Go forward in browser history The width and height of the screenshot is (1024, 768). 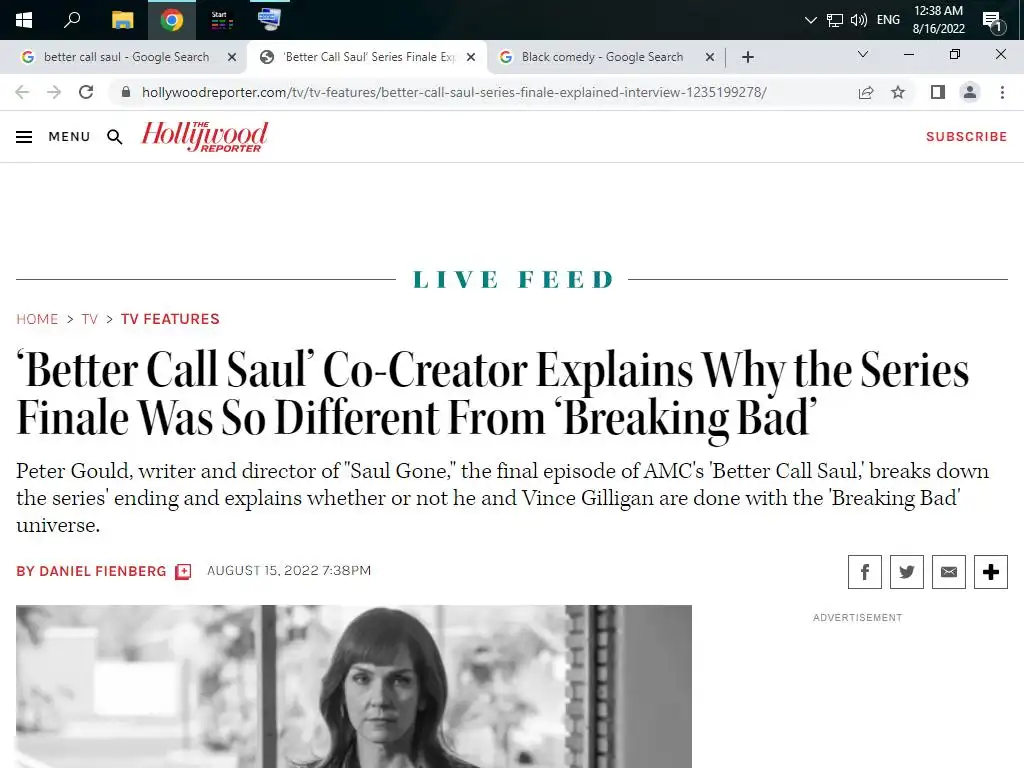coord(54,92)
